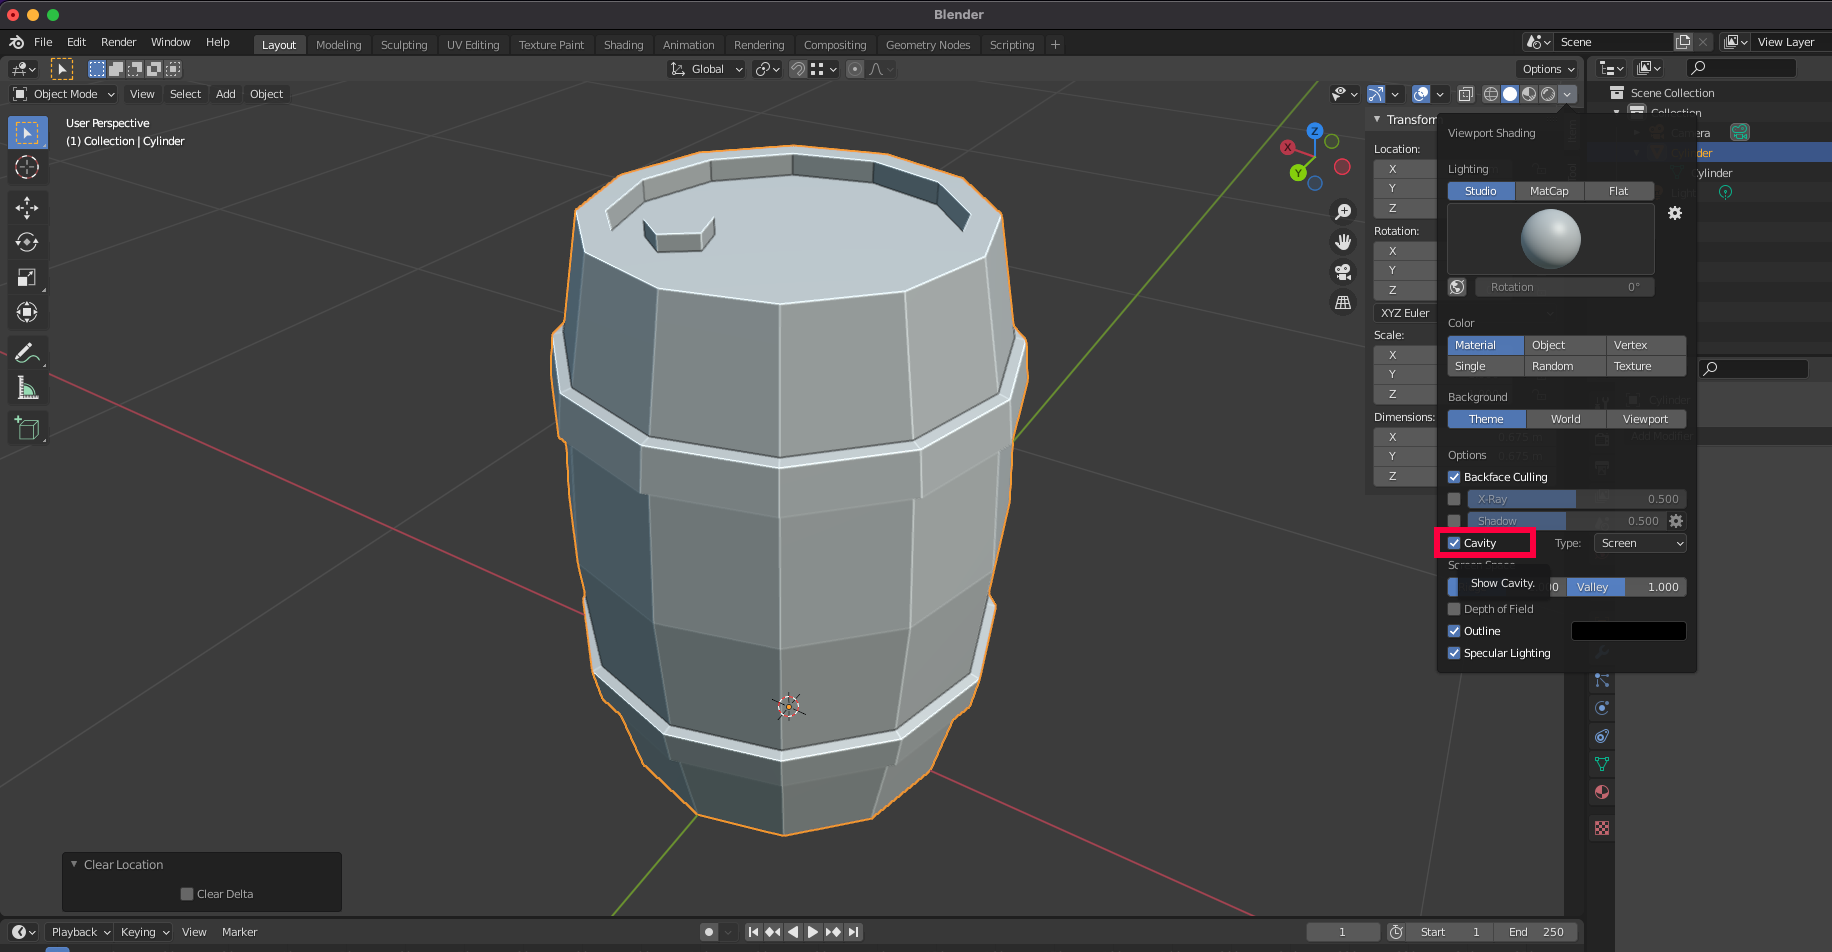Select the Scale tool
The width and height of the screenshot is (1832, 952).
27,277
